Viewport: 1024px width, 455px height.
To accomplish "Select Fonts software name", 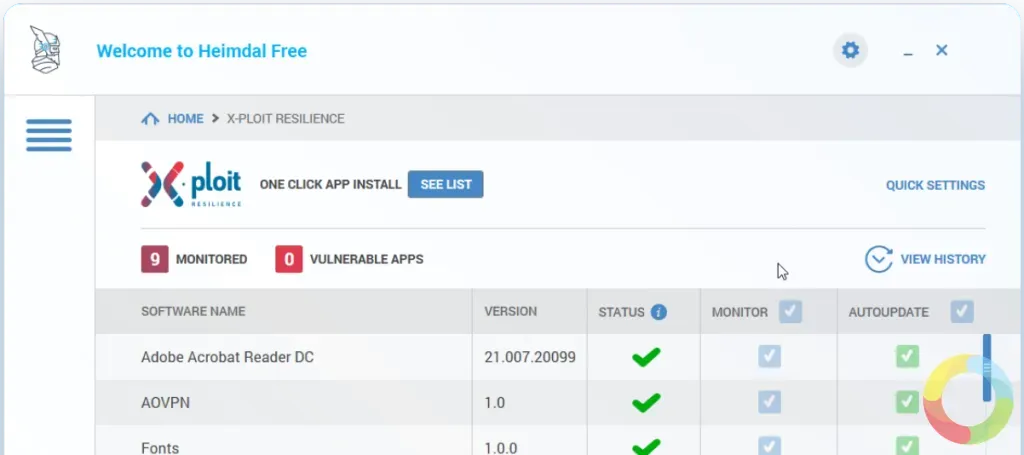I will [x=160, y=448].
